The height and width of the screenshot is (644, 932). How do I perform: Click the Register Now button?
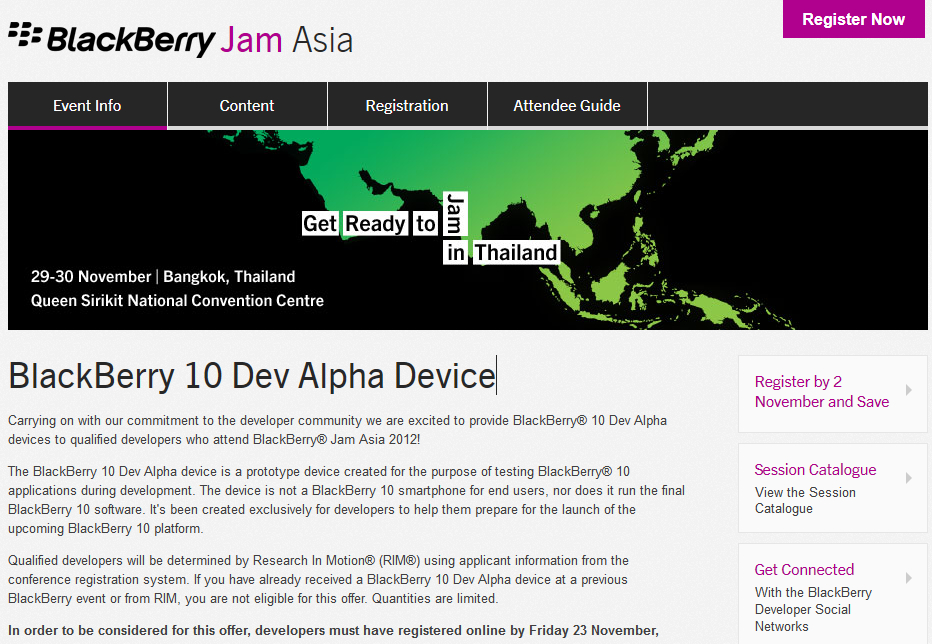tap(854, 19)
